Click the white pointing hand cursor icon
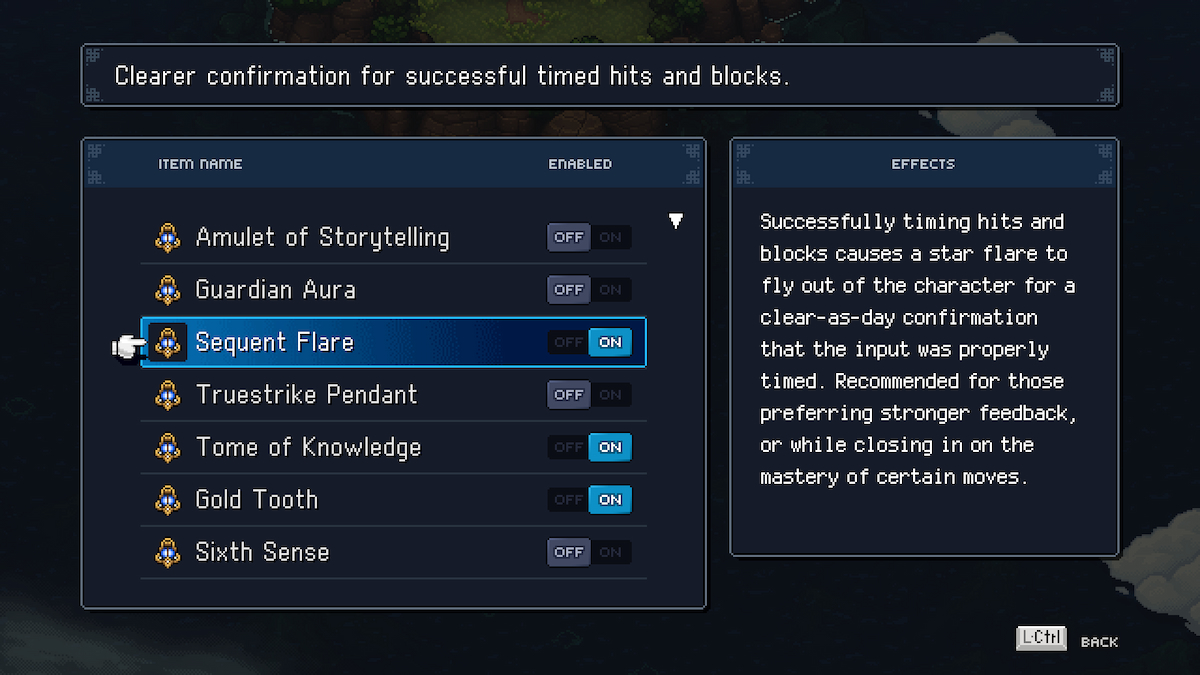The image size is (1200, 675). [x=128, y=346]
